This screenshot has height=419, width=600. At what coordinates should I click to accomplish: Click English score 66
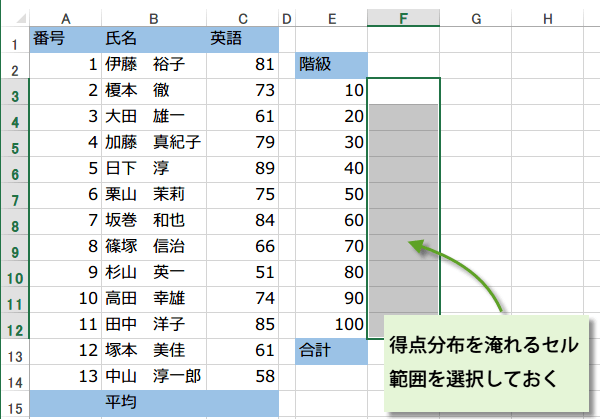tap(243, 248)
